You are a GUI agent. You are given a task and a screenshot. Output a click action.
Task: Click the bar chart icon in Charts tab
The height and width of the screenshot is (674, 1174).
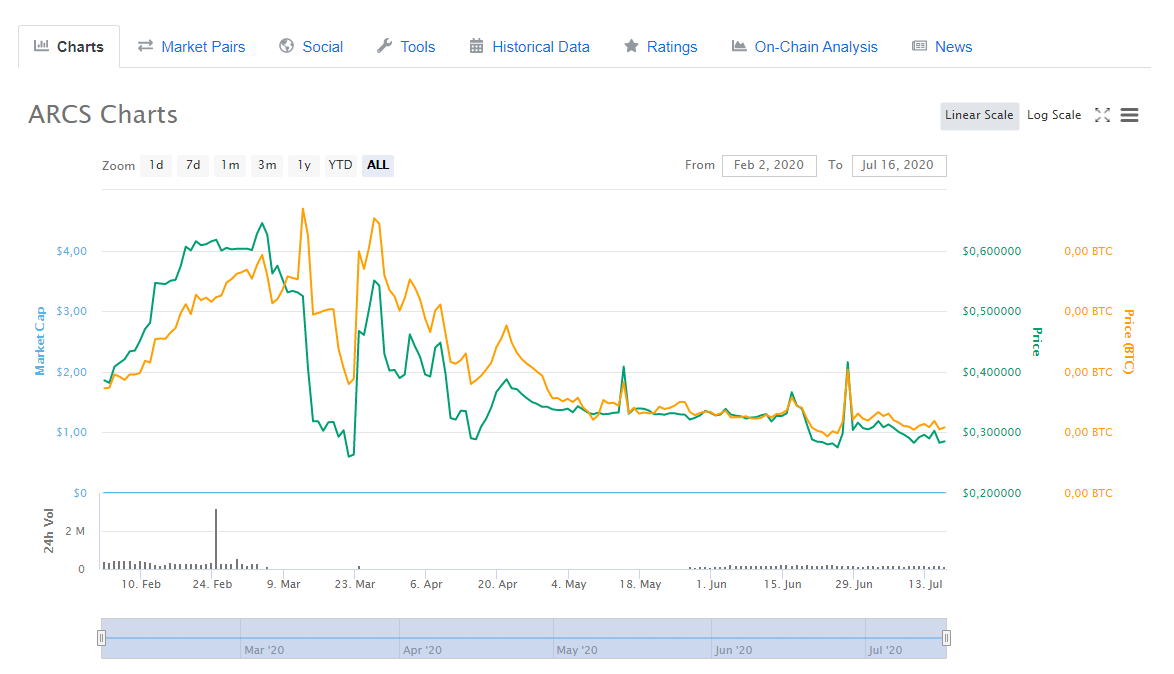click(41, 46)
